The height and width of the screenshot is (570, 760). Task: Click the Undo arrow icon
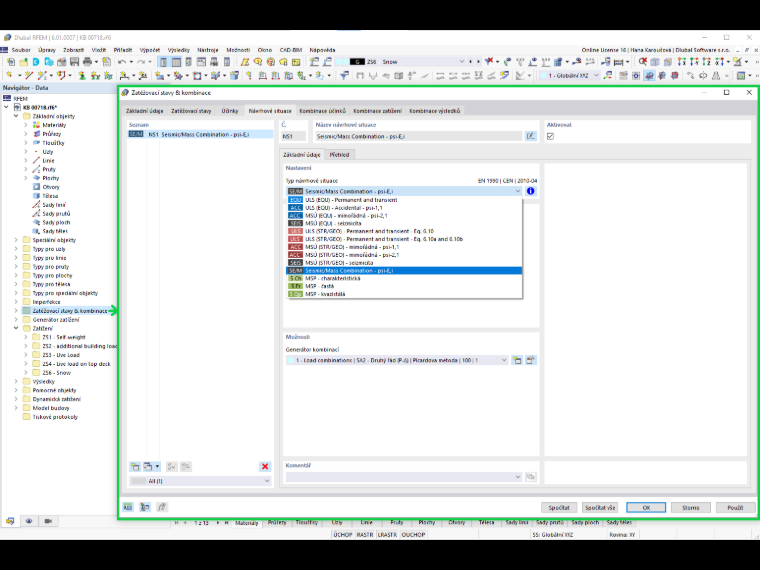122,62
